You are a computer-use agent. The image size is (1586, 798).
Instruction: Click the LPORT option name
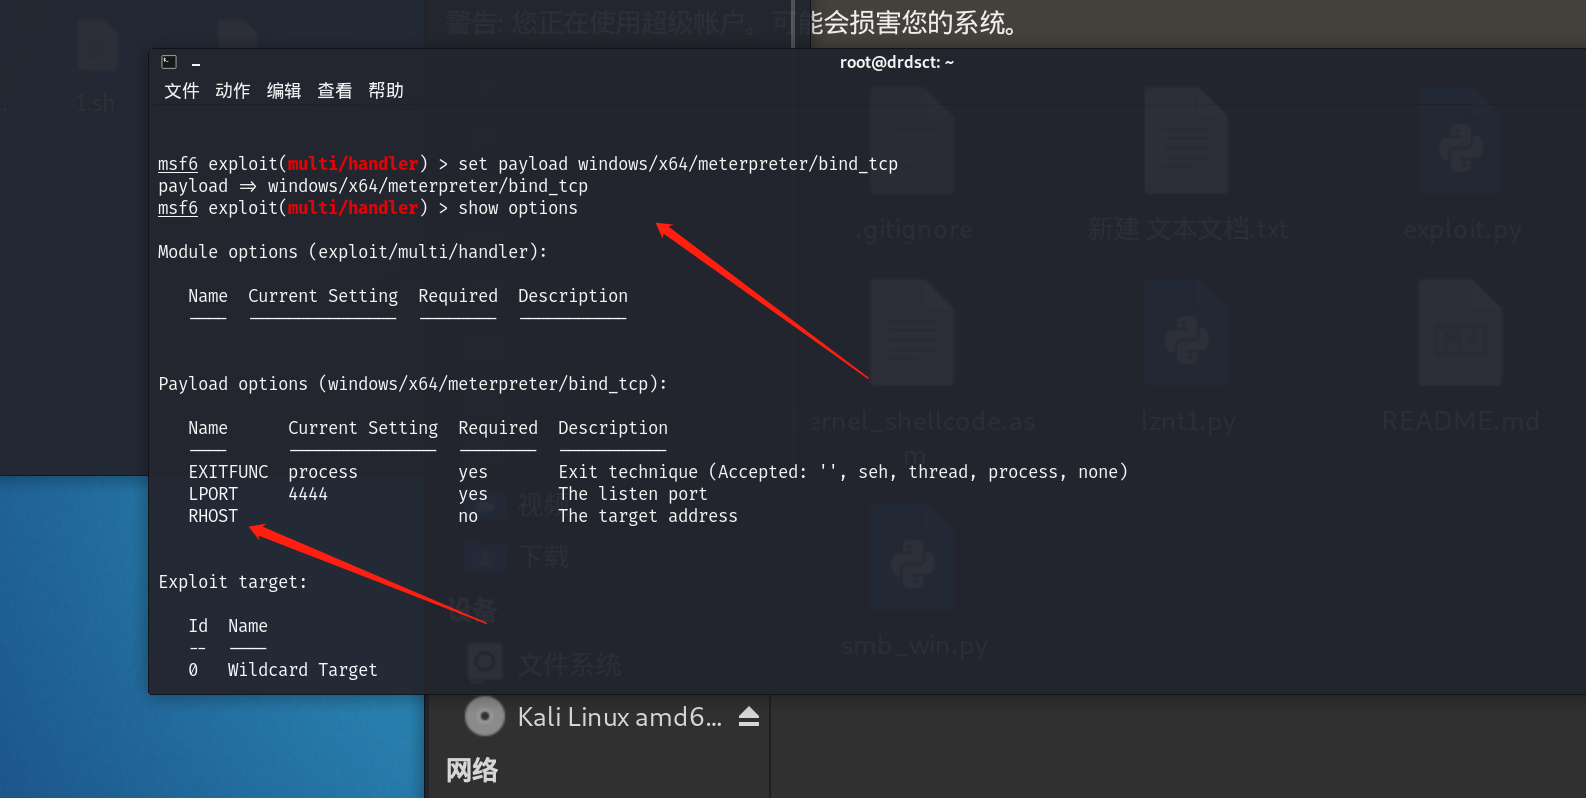tap(213, 494)
